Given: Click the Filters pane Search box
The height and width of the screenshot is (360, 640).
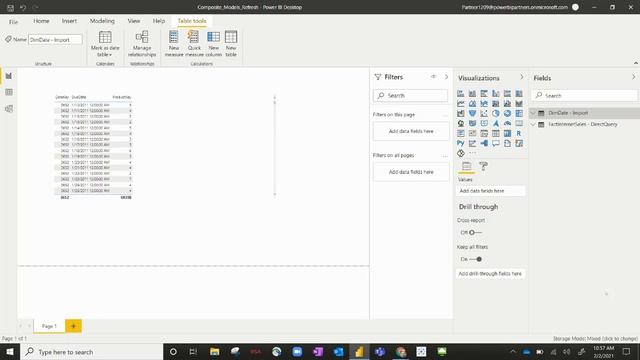Looking at the screenshot, I should [410, 96].
